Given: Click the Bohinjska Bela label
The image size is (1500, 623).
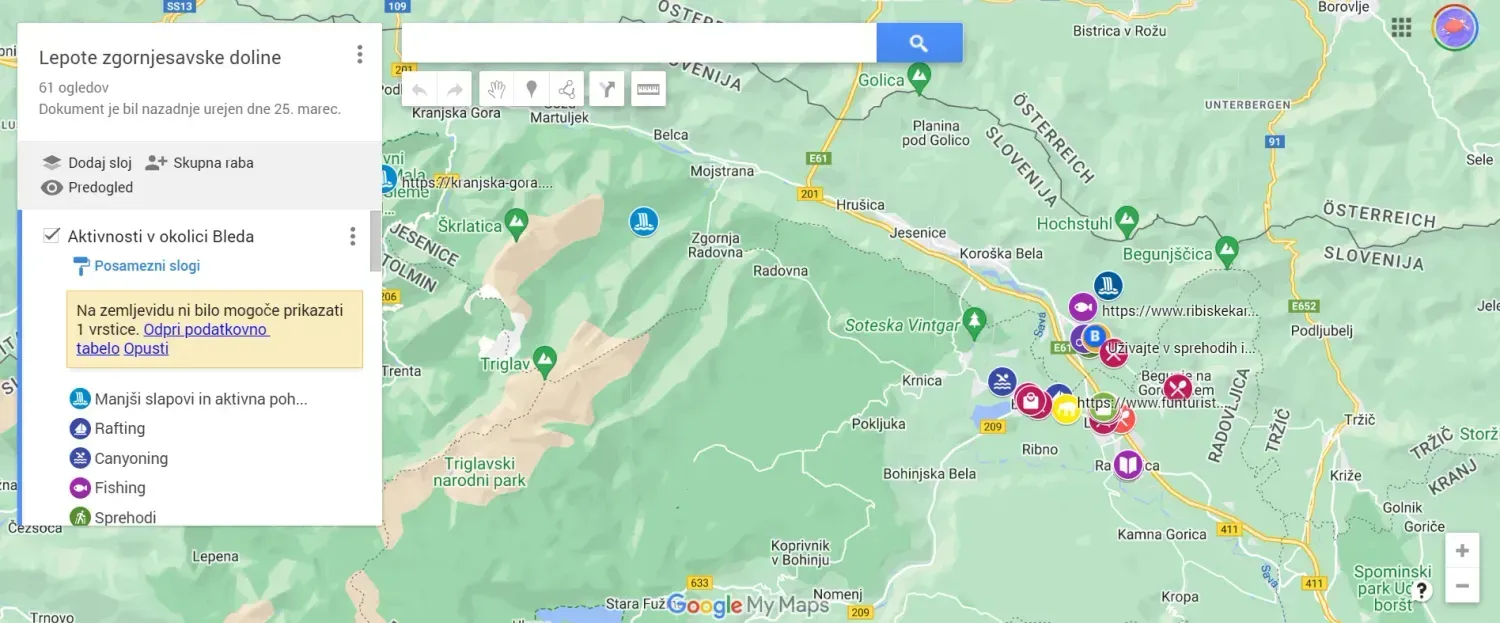Looking at the screenshot, I should (x=929, y=474).
